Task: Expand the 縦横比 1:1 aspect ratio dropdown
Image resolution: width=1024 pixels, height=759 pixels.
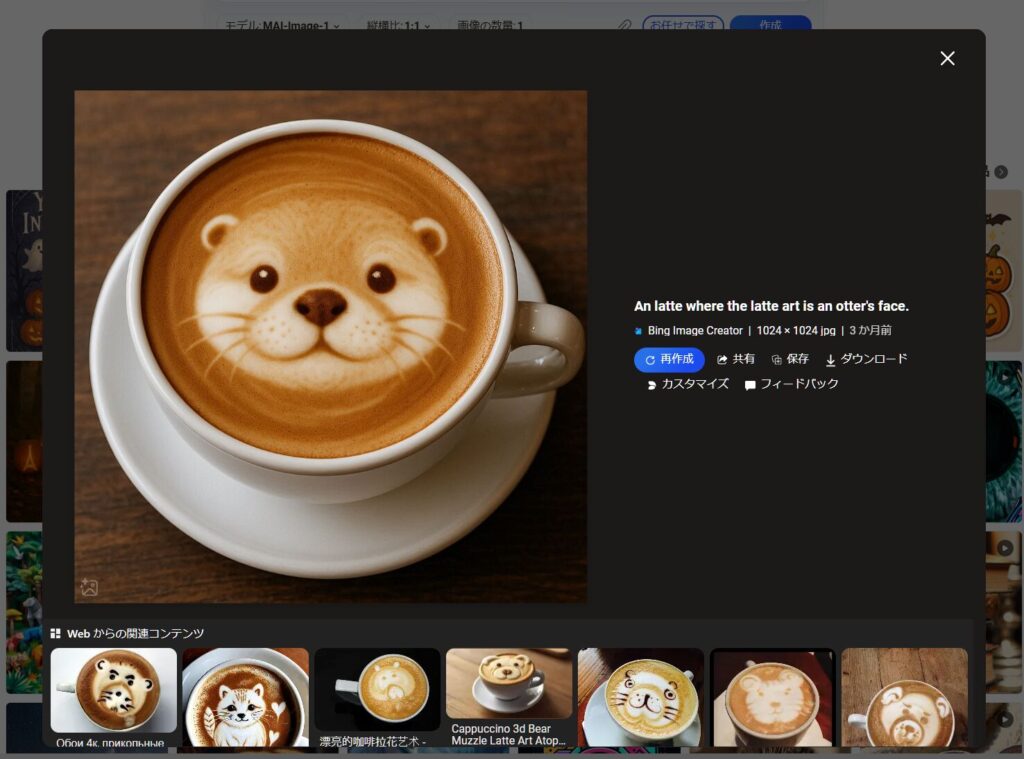Action: (399, 25)
